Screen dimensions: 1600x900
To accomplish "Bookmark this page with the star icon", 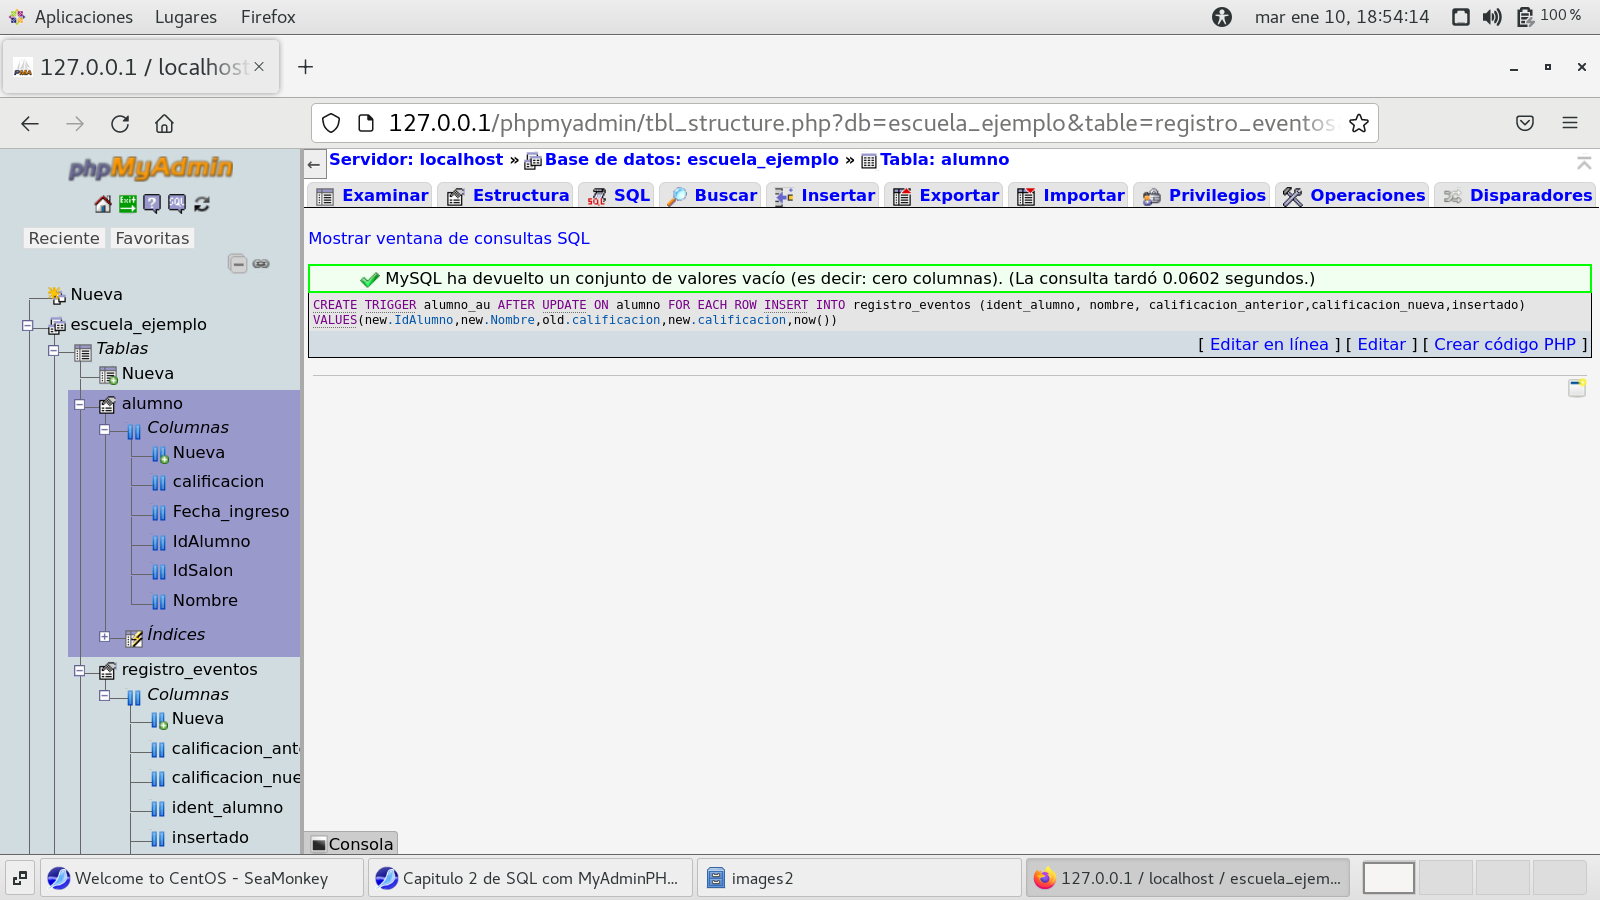I will click(x=1358, y=123).
